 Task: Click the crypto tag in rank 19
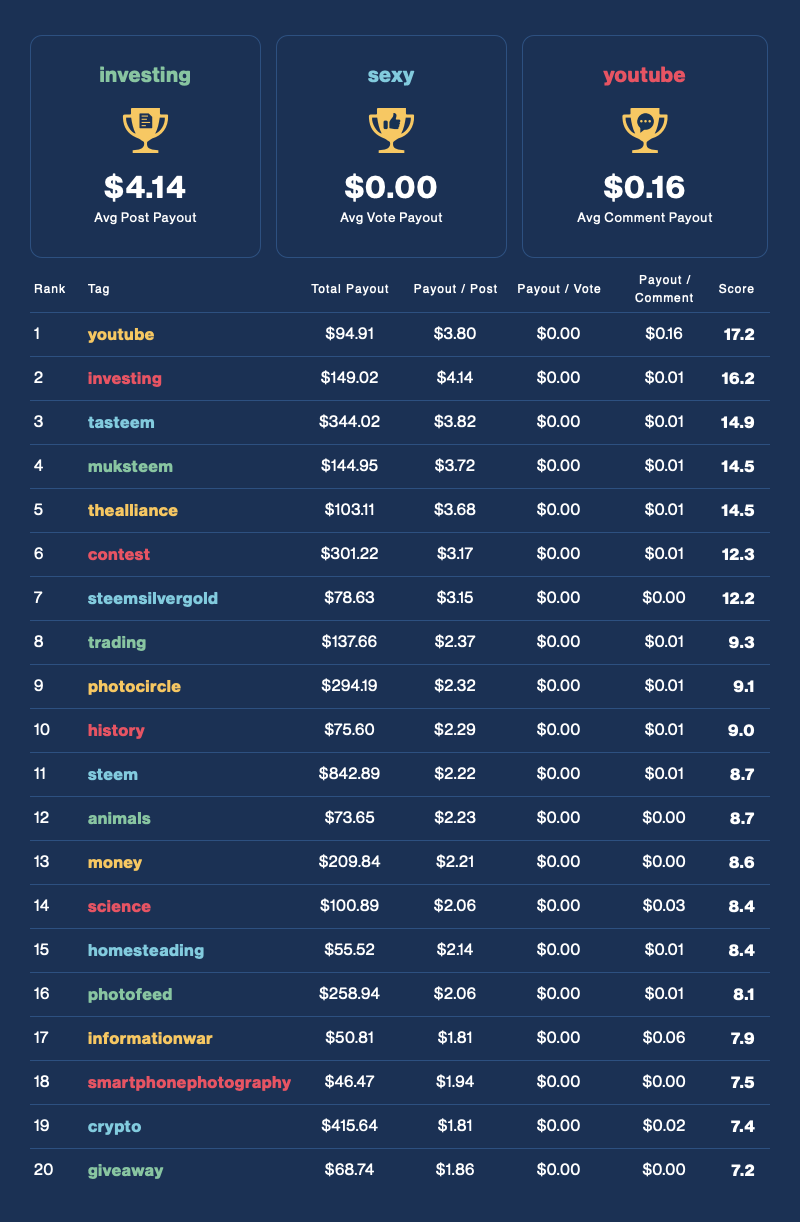click(x=114, y=1126)
